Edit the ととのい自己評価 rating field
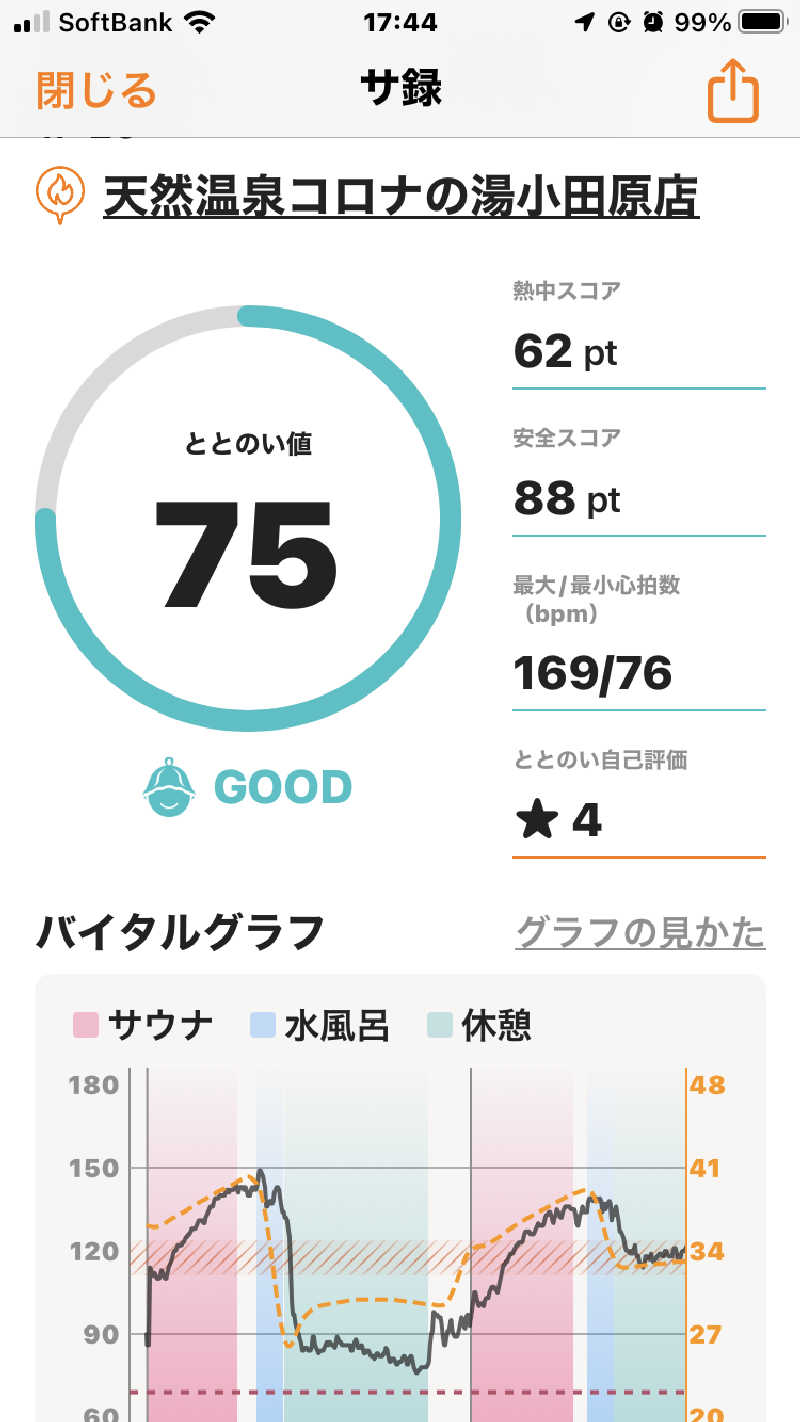Screen dimensions: 800x1422 point(639,822)
